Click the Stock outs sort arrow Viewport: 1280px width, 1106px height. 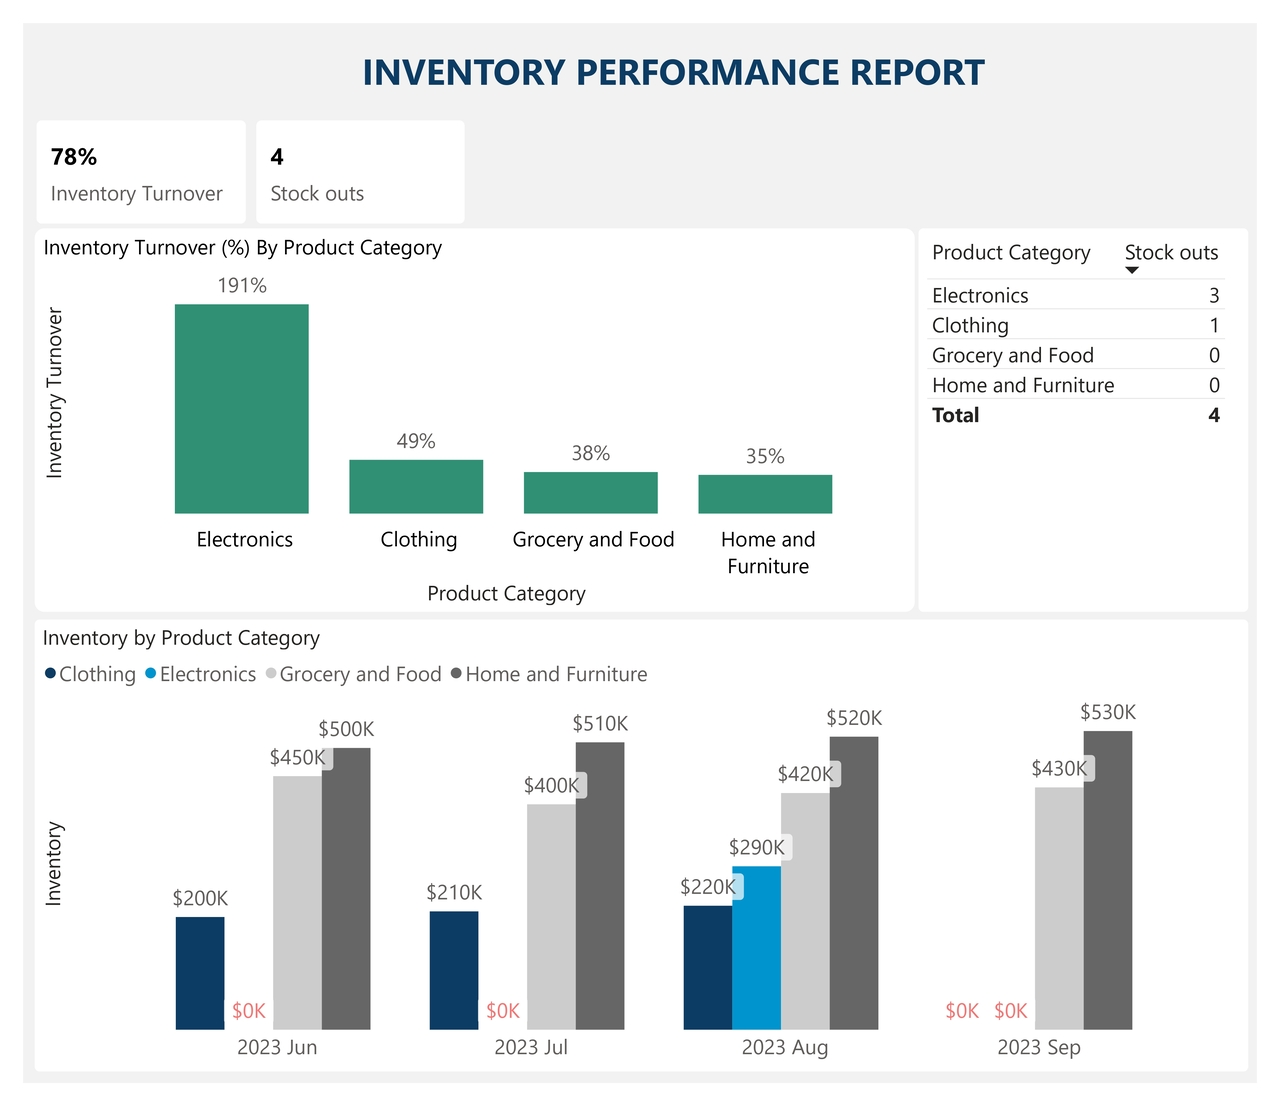(x=1132, y=271)
